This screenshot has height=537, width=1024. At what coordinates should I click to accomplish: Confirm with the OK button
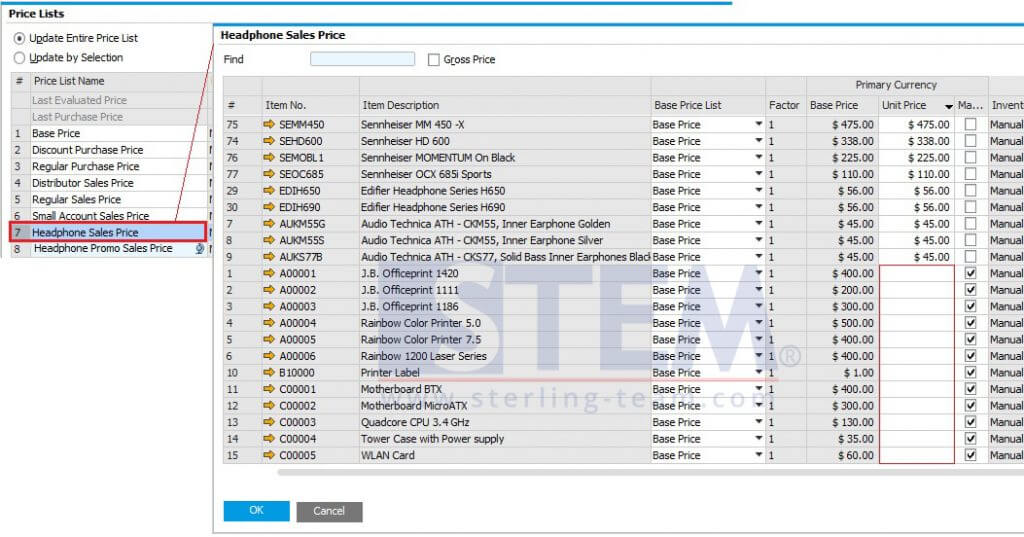[x=256, y=511]
